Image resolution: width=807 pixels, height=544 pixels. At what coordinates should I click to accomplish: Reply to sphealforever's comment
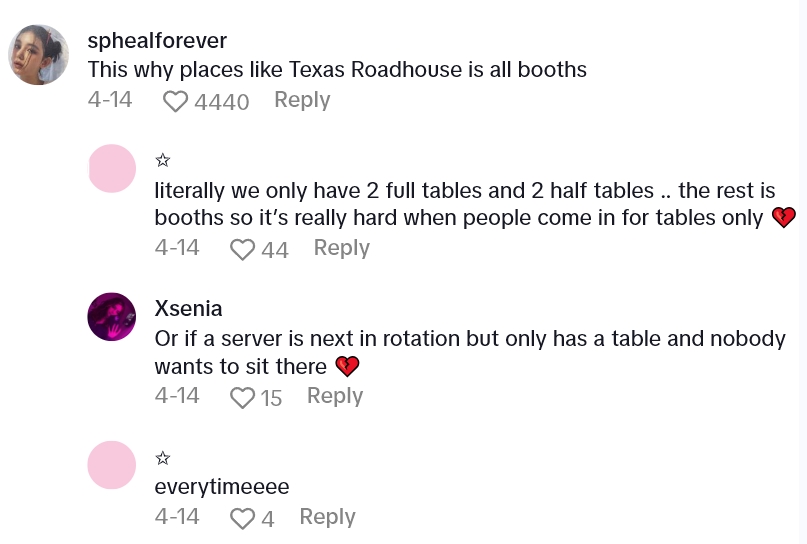pos(302,100)
